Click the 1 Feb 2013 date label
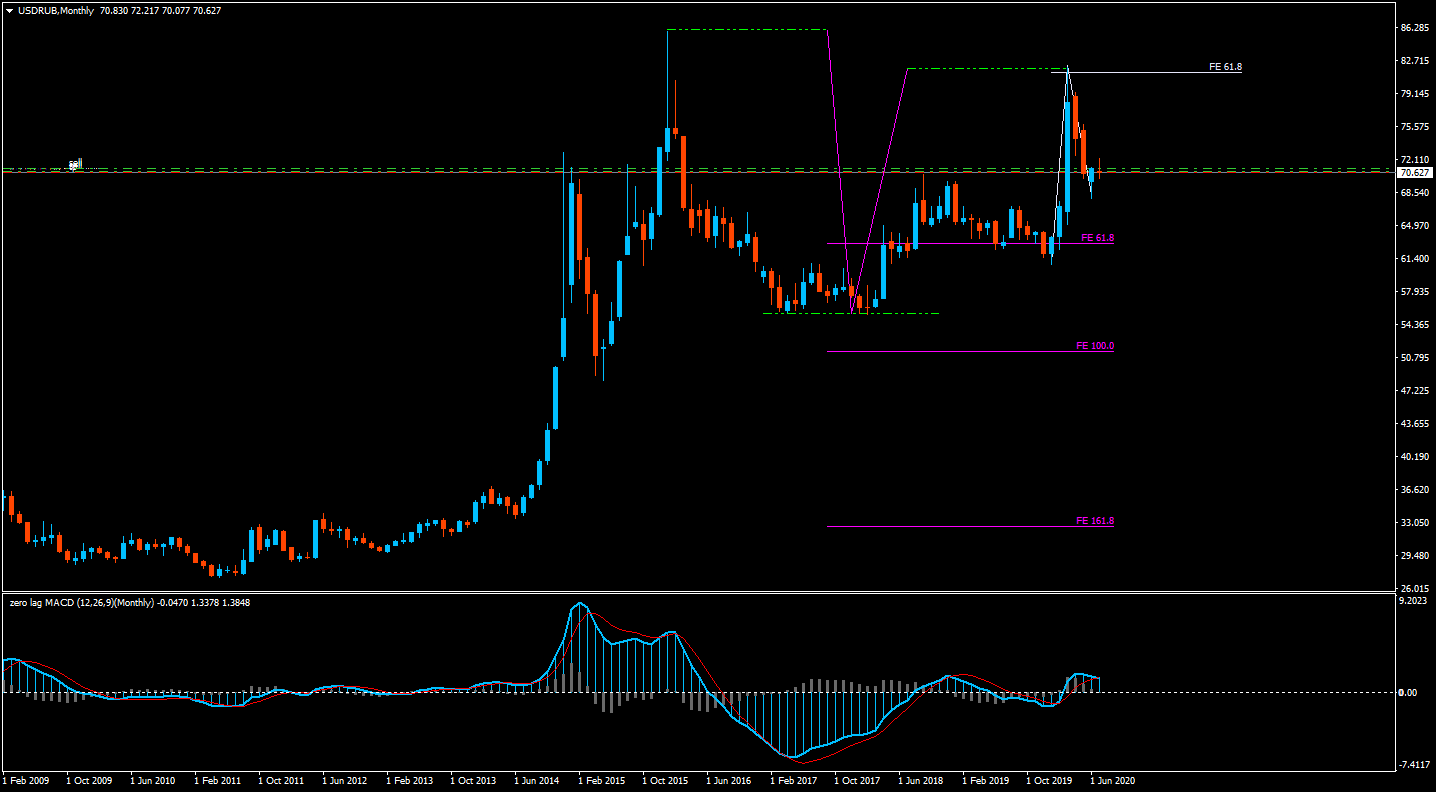1436x792 pixels. (410, 780)
